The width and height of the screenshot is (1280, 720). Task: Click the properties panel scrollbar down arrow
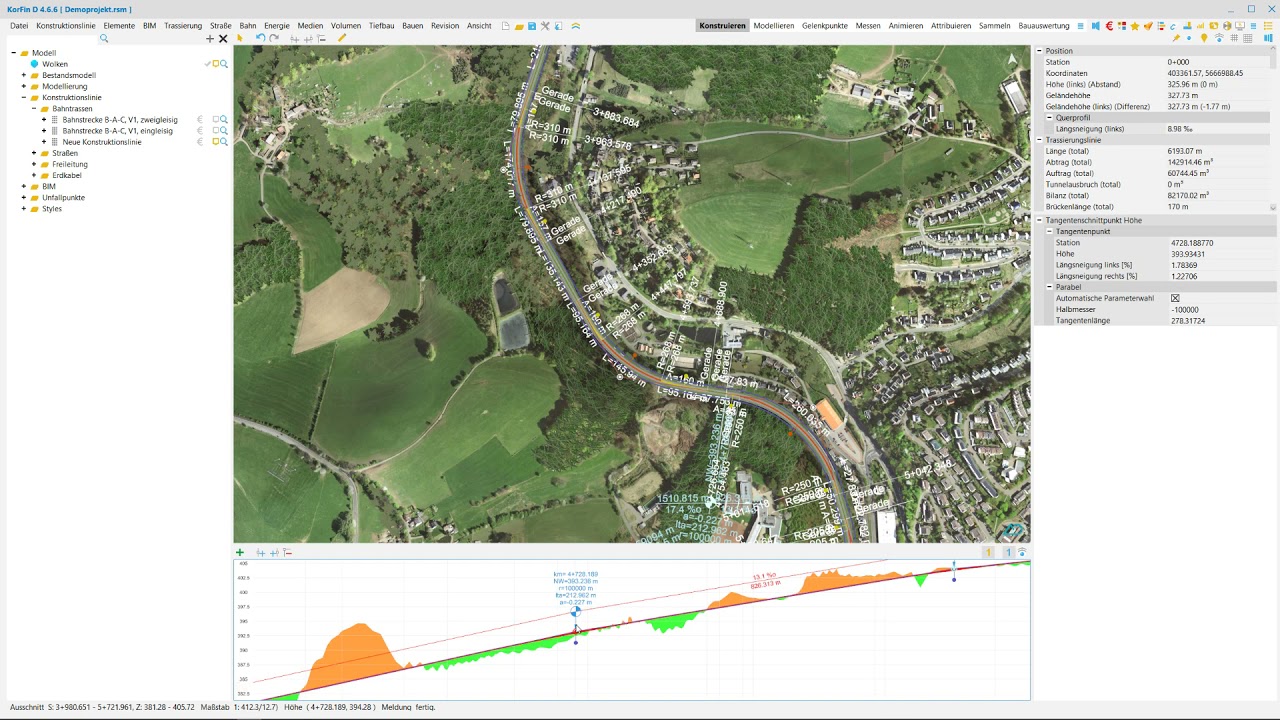point(1273,208)
